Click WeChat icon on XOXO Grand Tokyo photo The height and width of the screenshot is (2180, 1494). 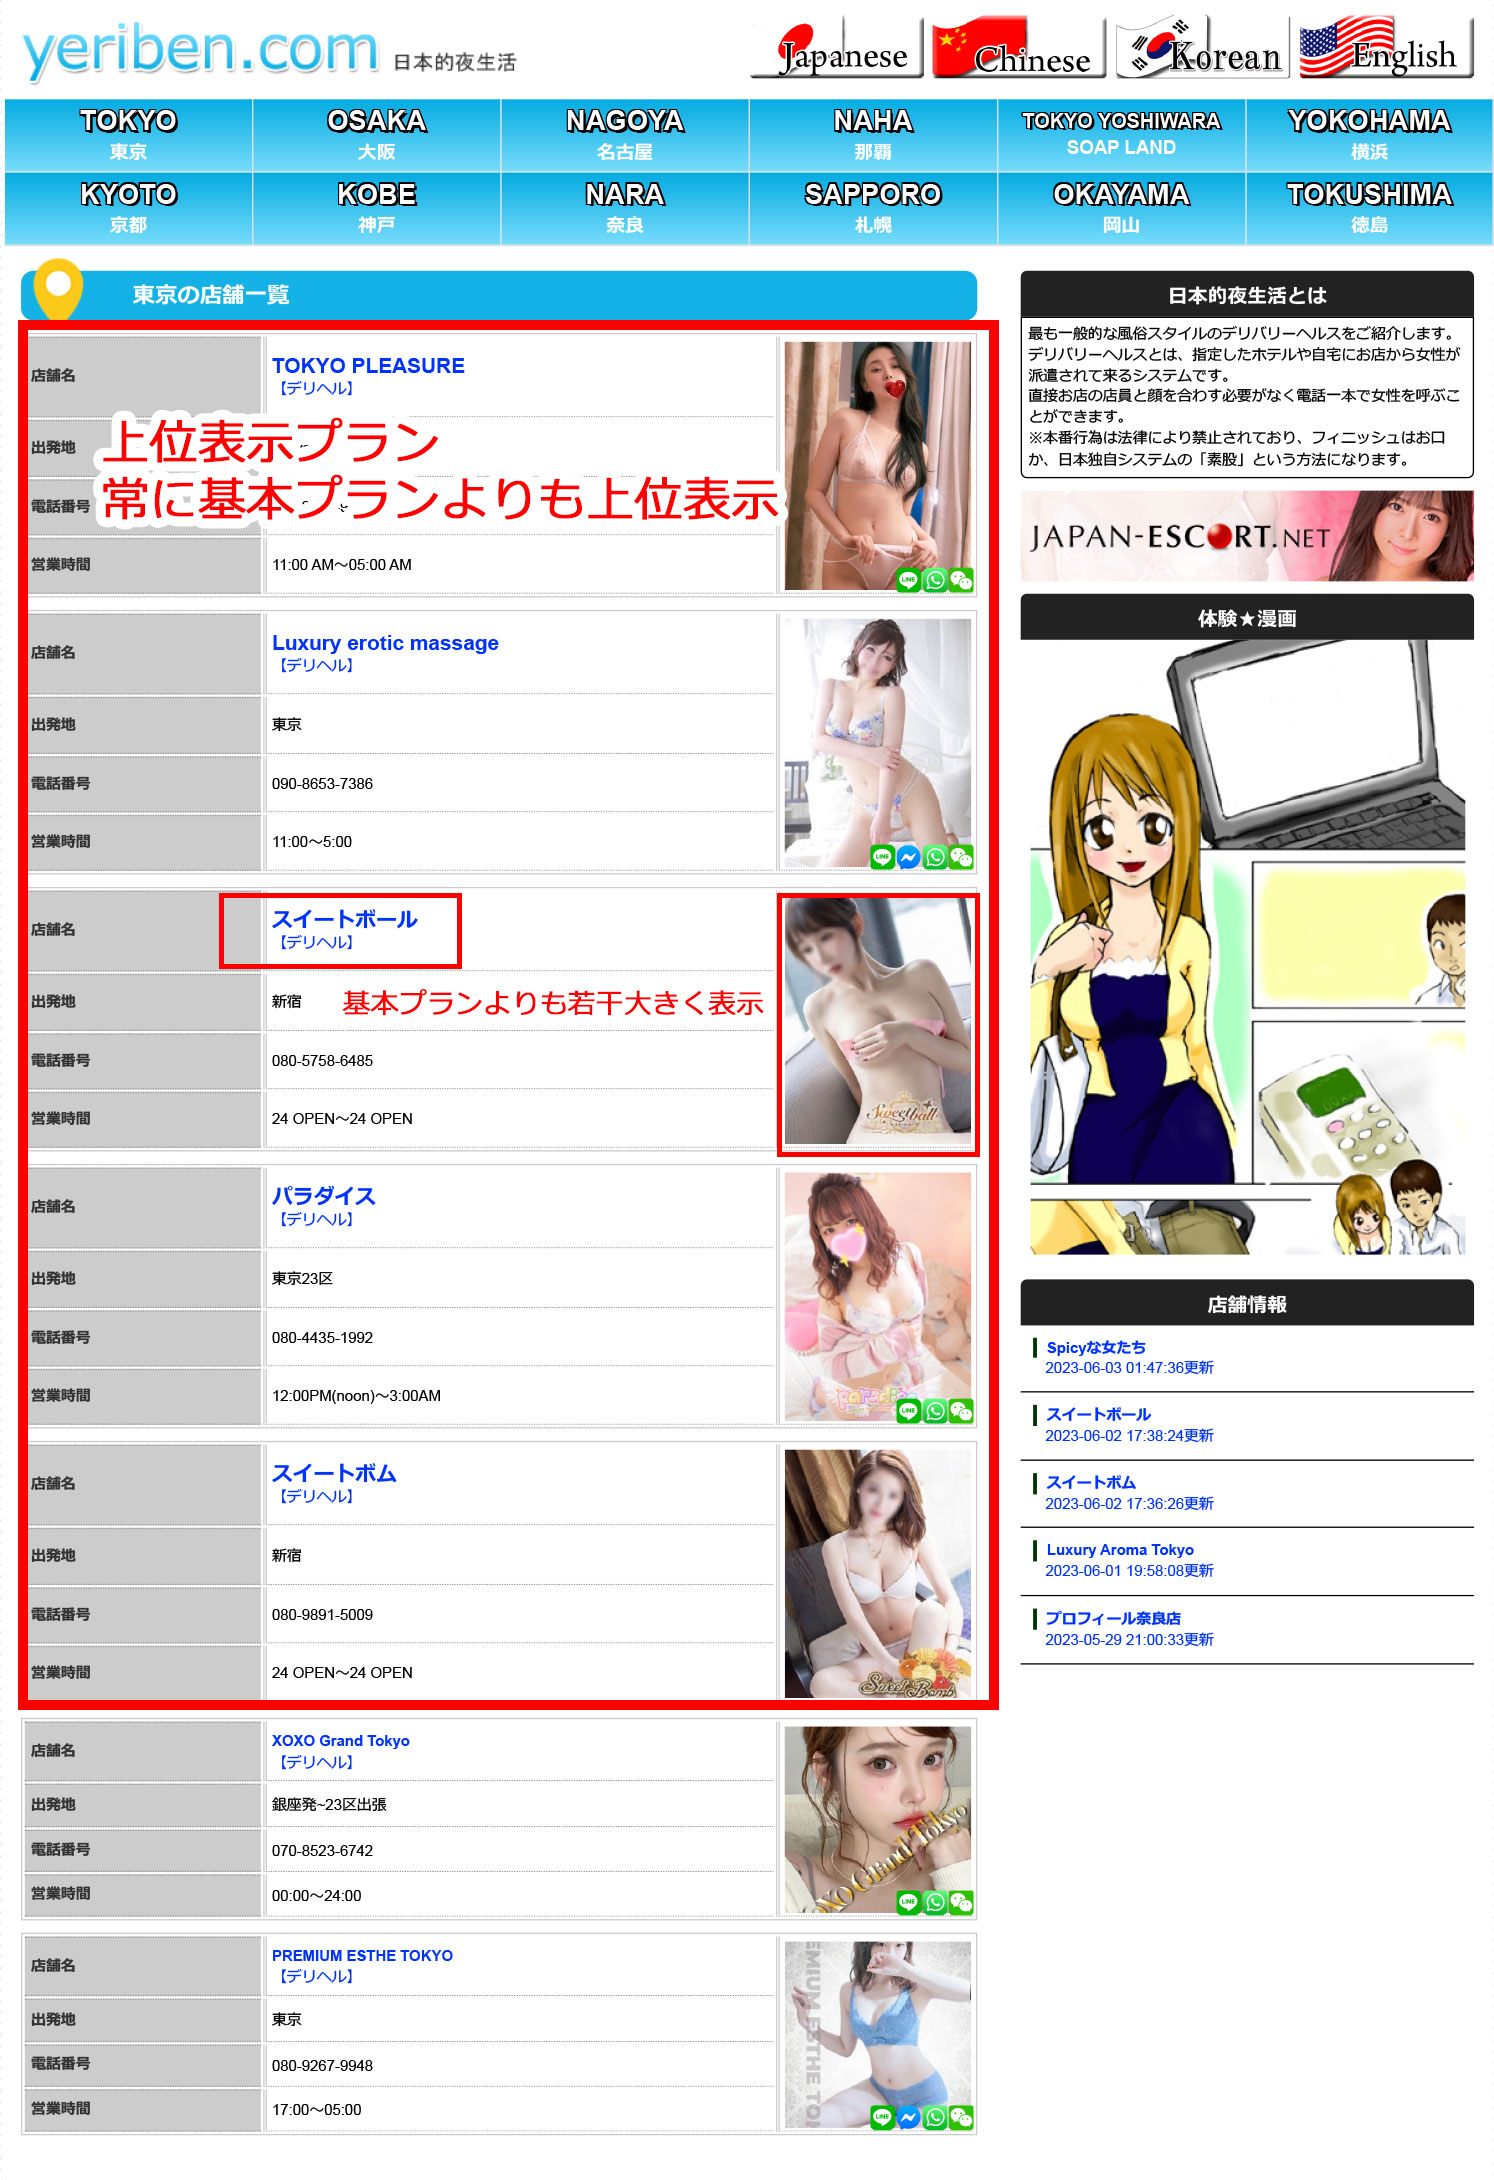tap(961, 1902)
